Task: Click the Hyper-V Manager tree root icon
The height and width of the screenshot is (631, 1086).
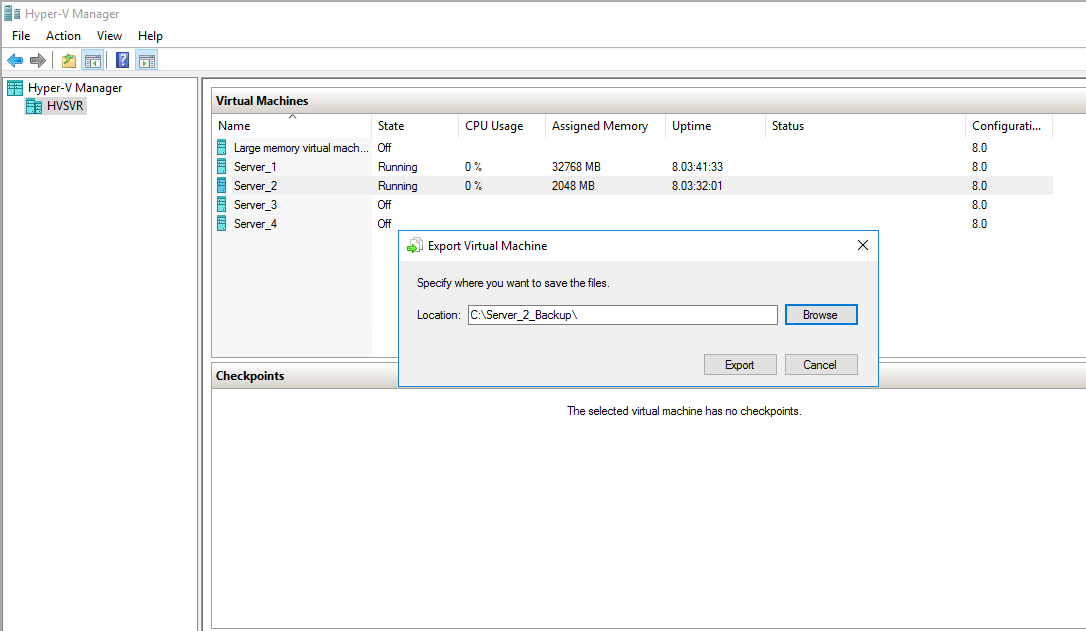Action: coord(15,88)
